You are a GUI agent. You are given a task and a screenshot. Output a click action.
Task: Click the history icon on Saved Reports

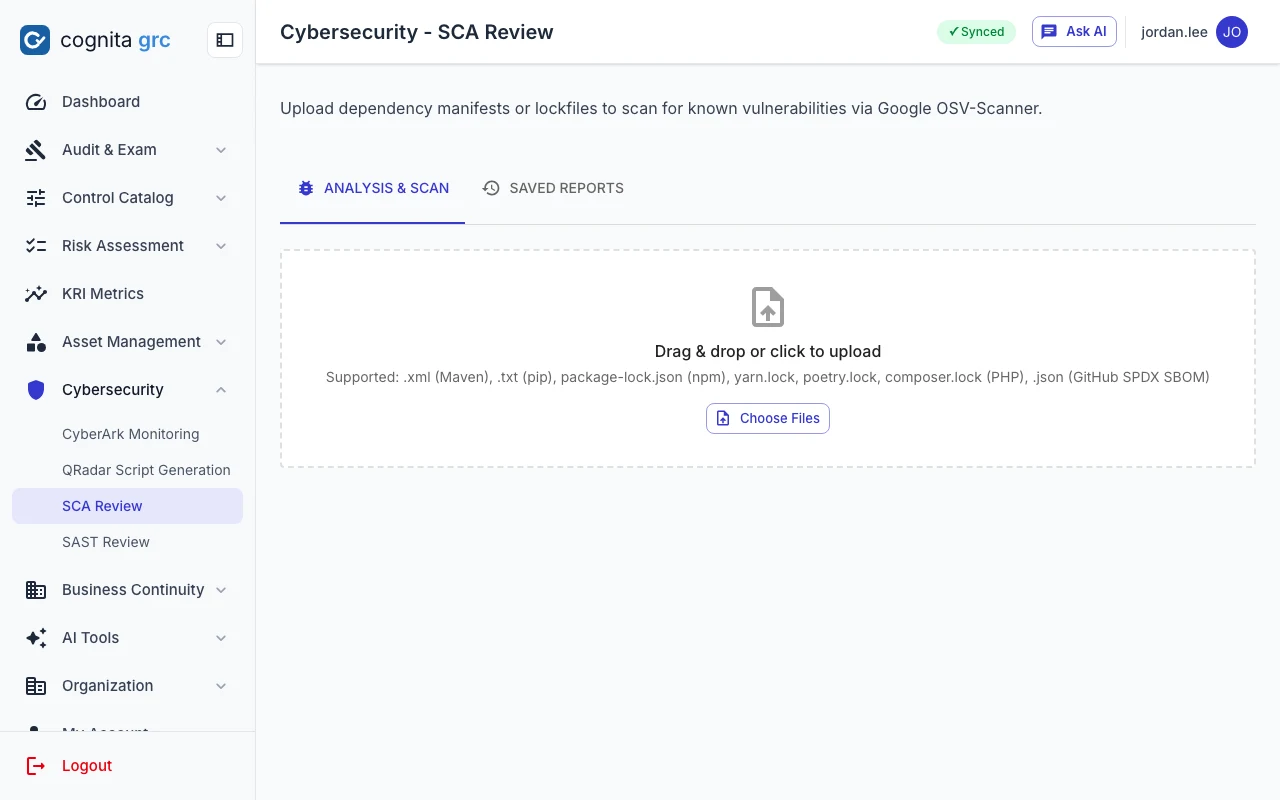[491, 188]
